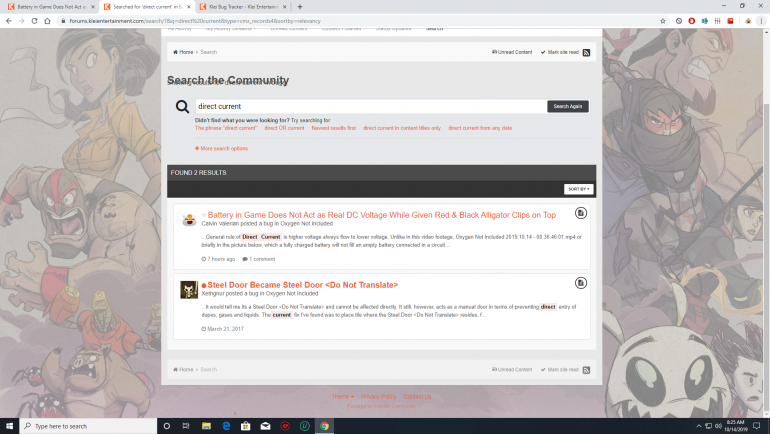The image size is (770, 434).
Task: Click 'Newest results first' suggestion
Action: coord(334,128)
